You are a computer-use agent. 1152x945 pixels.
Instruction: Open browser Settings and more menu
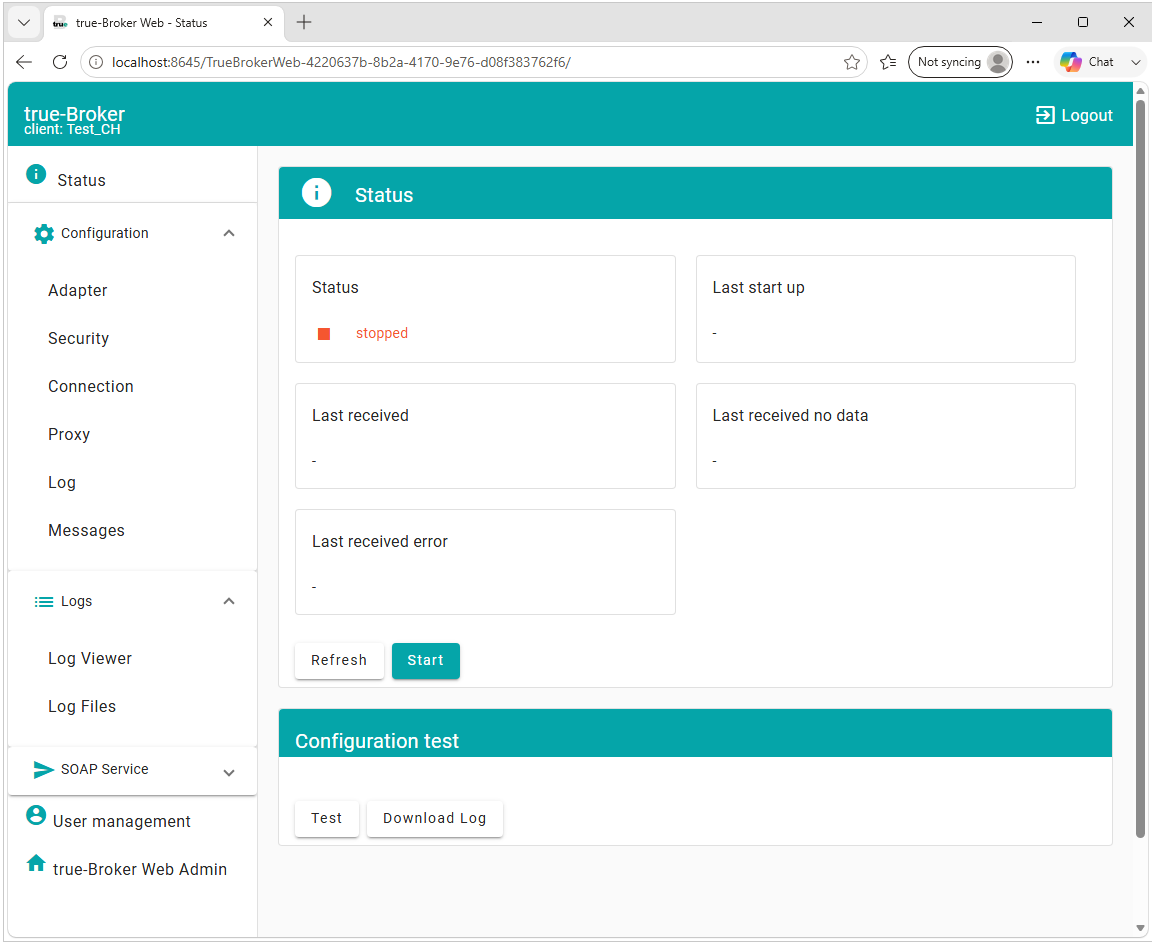[1033, 62]
